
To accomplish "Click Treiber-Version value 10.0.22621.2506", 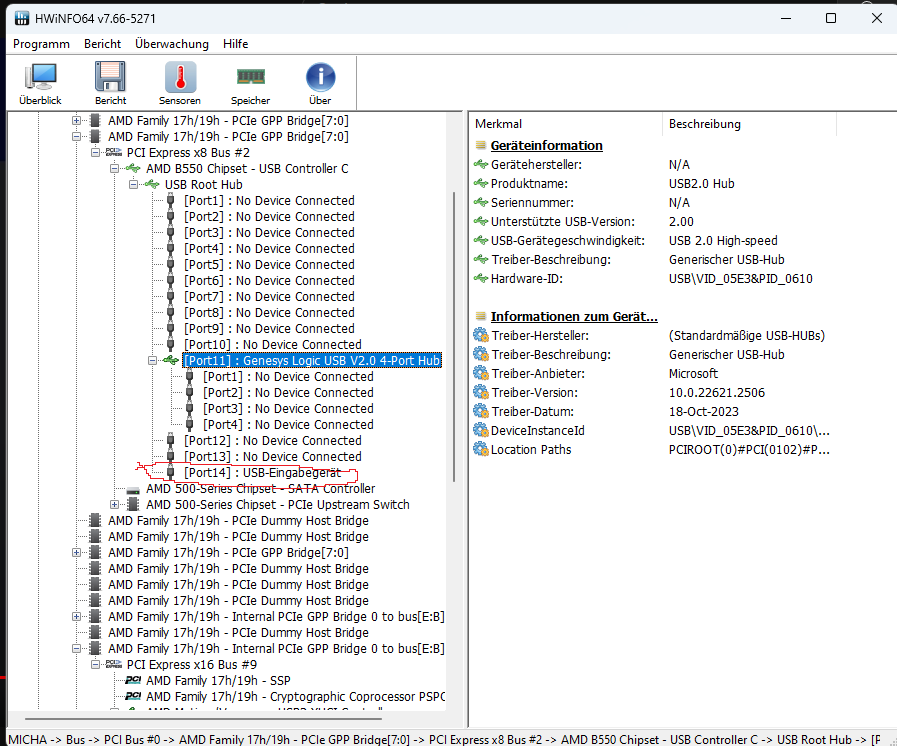I will [716, 392].
